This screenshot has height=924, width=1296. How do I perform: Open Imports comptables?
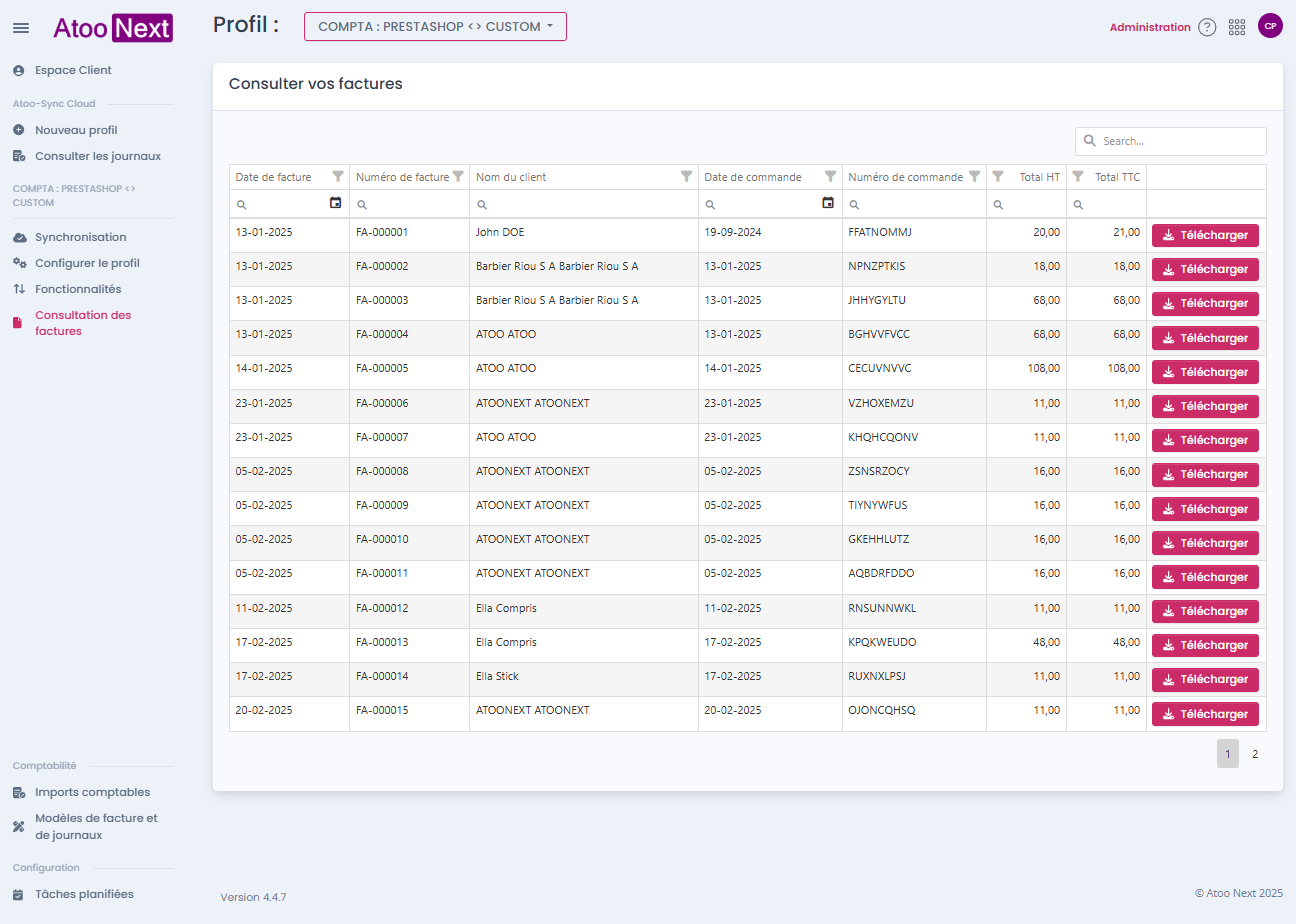[x=92, y=792]
